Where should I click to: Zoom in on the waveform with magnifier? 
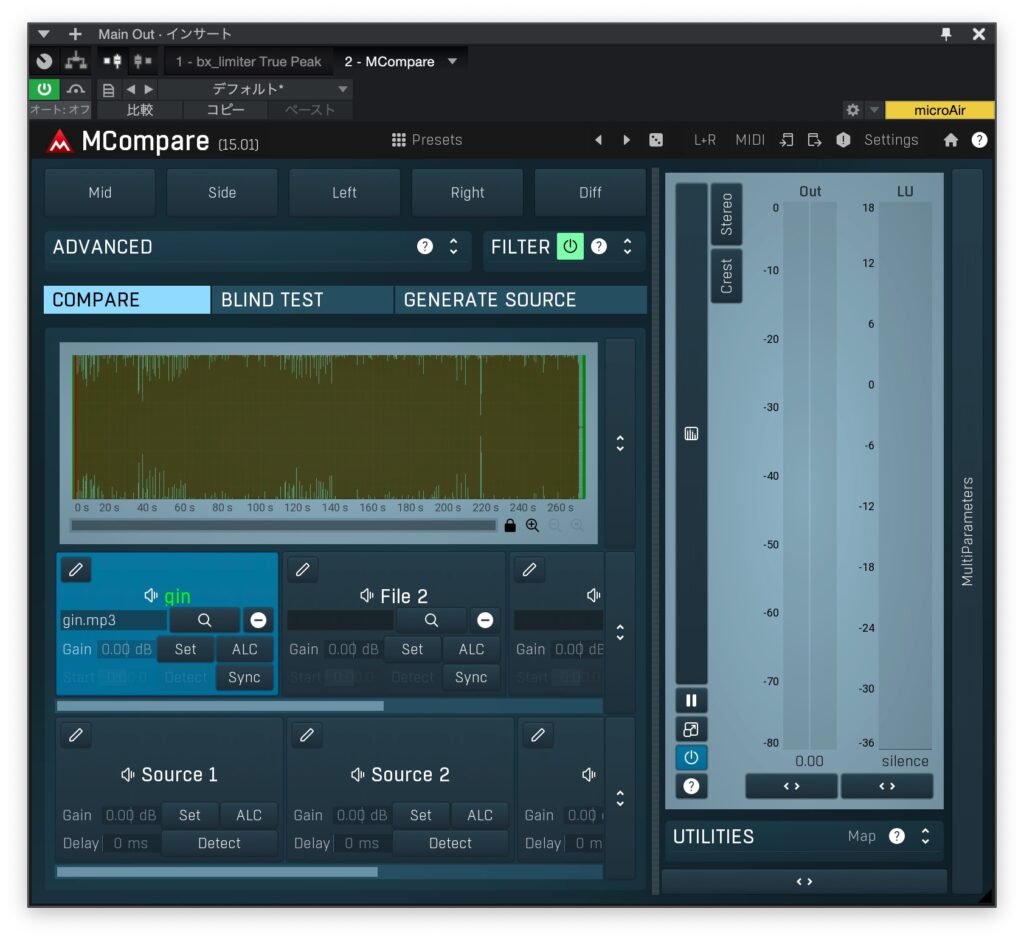tap(532, 525)
